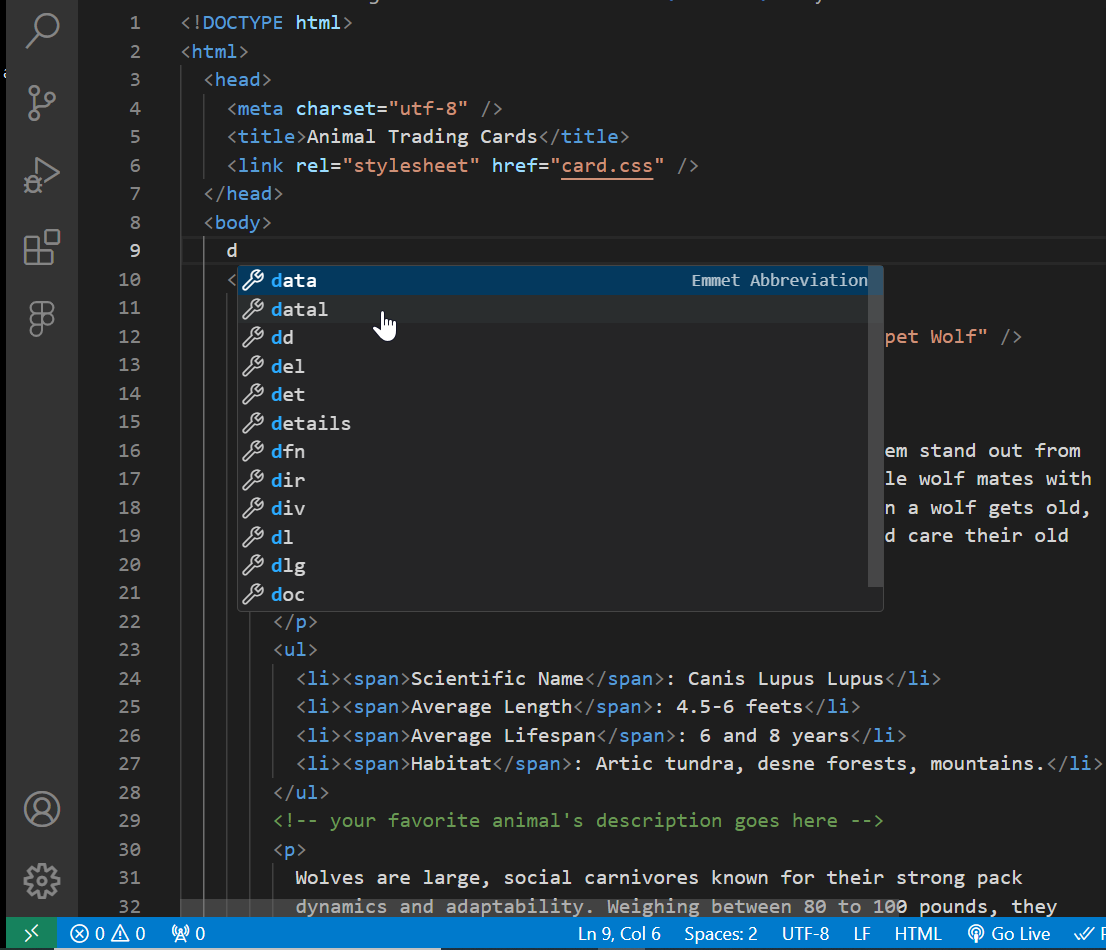Click the ports forwarded indicator
Screen dimensions: 1106x950
188,934
